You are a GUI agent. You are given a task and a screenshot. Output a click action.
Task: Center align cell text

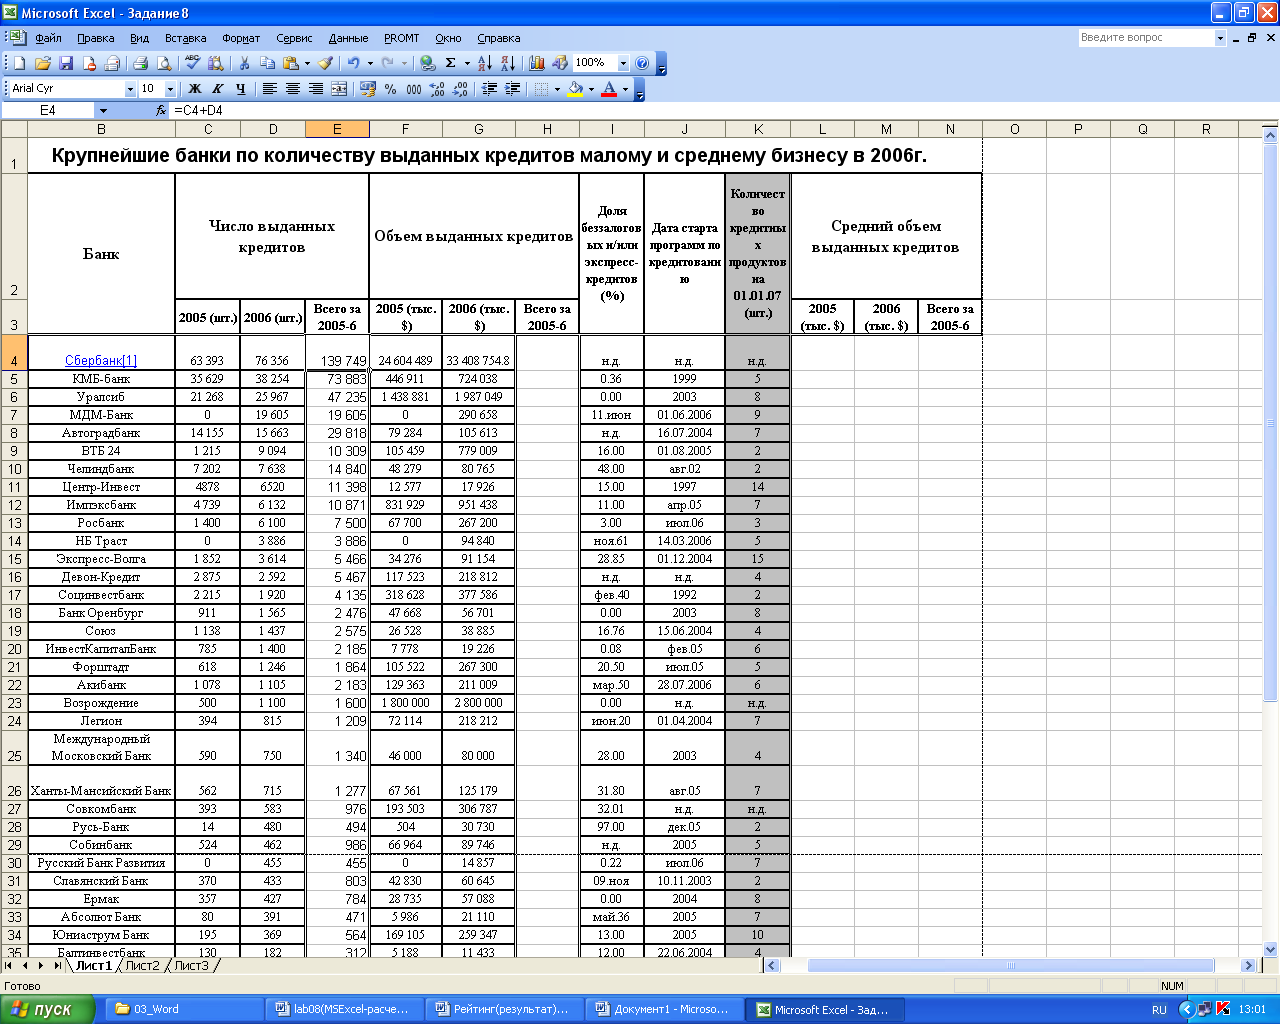[292, 89]
